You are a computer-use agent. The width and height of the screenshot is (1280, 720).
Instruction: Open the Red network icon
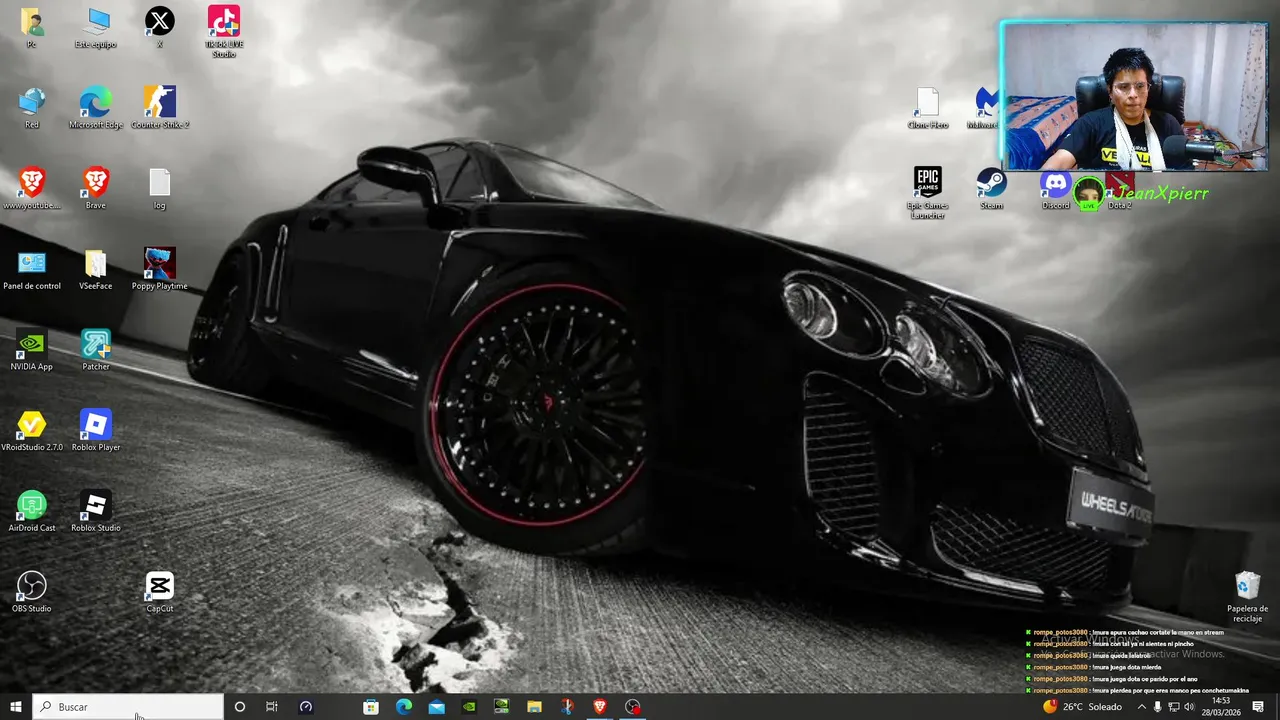pyautogui.click(x=32, y=108)
